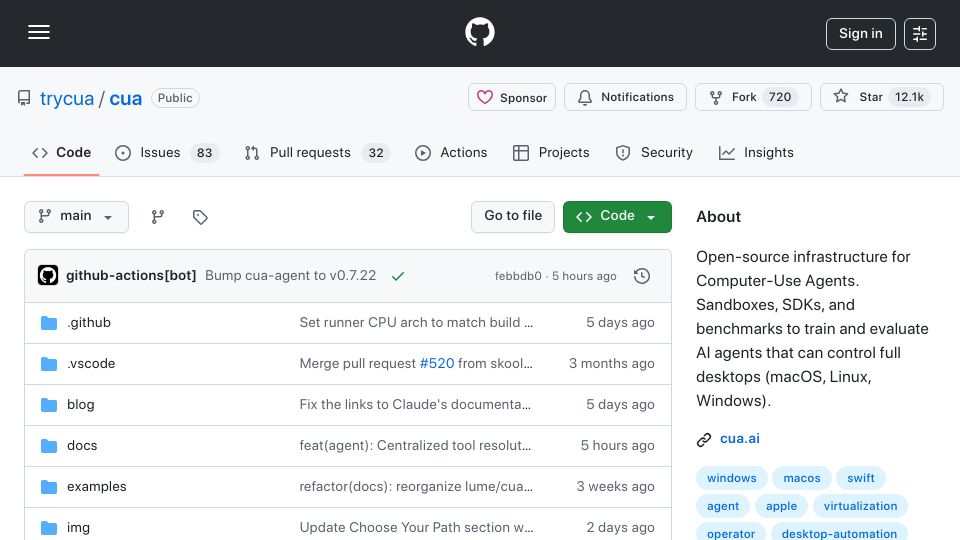Click the blog folder icon

pyautogui.click(x=49, y=405)
